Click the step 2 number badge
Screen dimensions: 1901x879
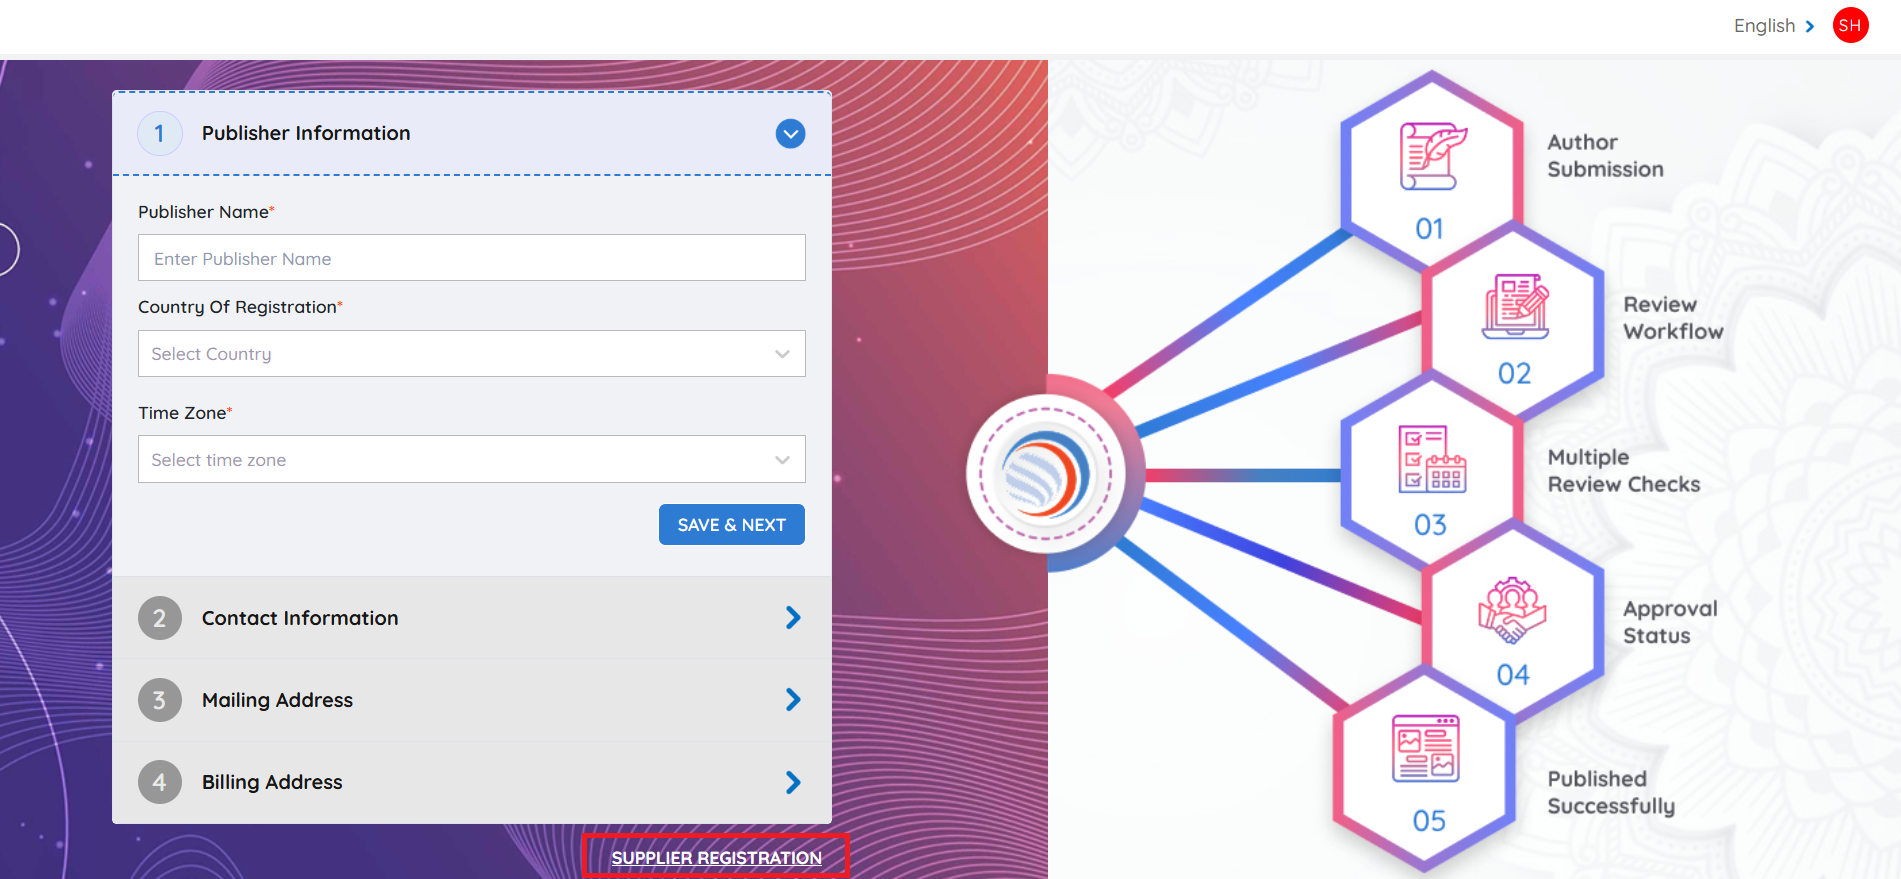tap(159, 618)
